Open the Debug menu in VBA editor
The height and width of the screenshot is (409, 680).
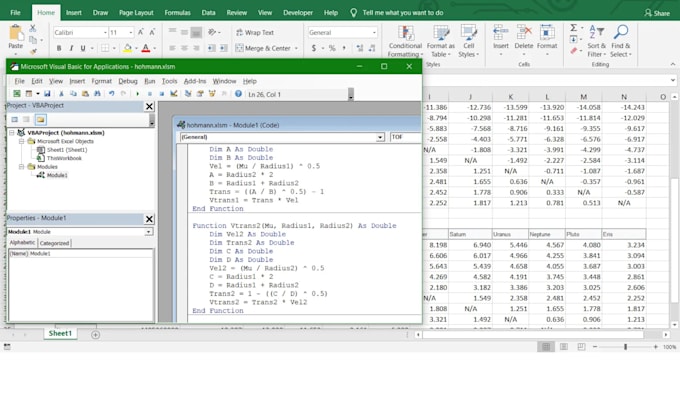click(x=128, y=81)
